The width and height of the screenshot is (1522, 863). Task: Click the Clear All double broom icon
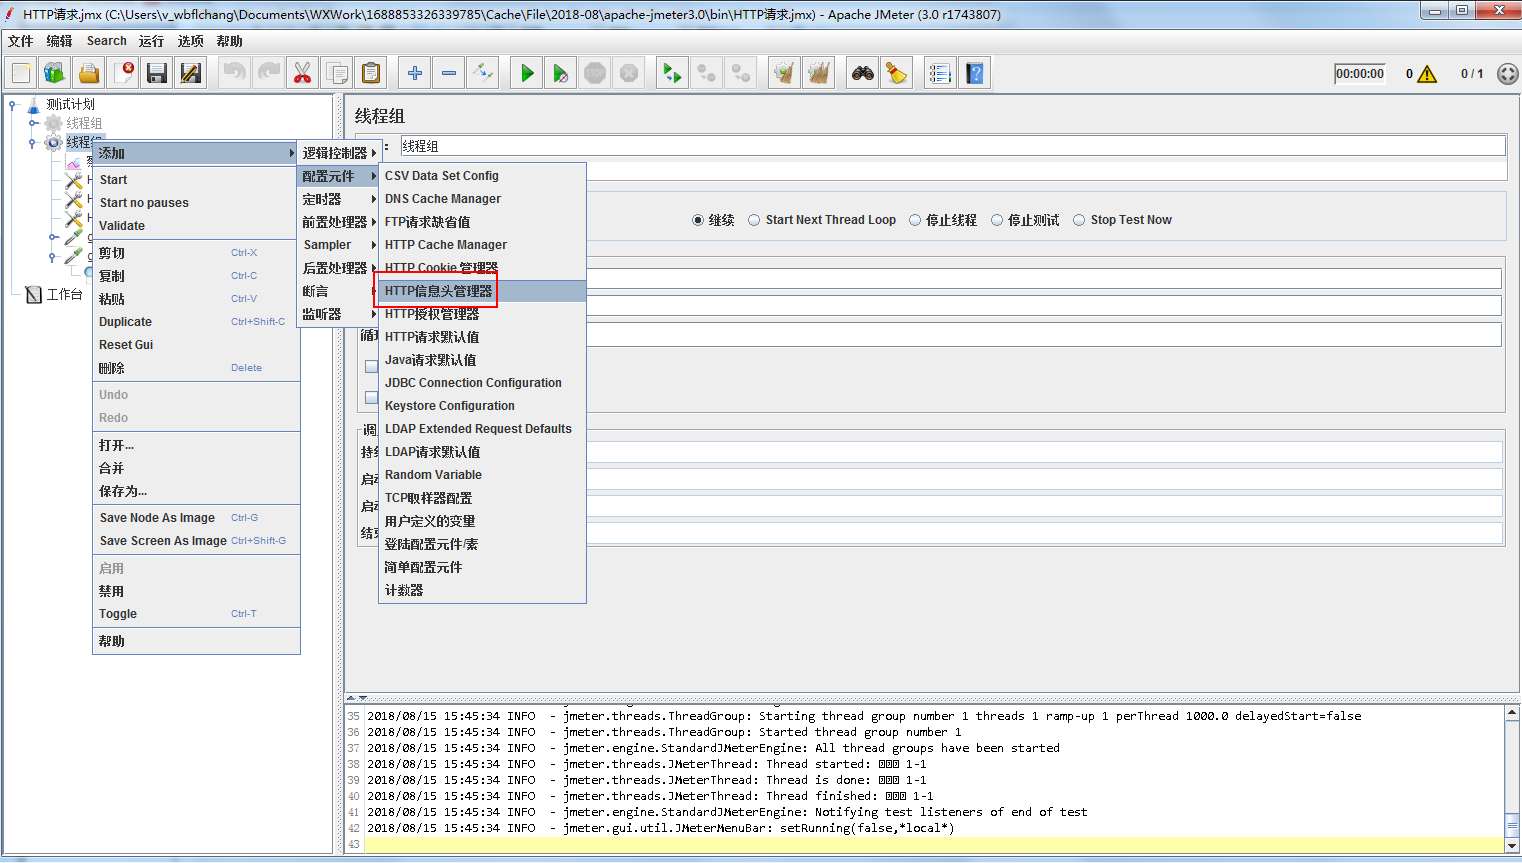819,73
